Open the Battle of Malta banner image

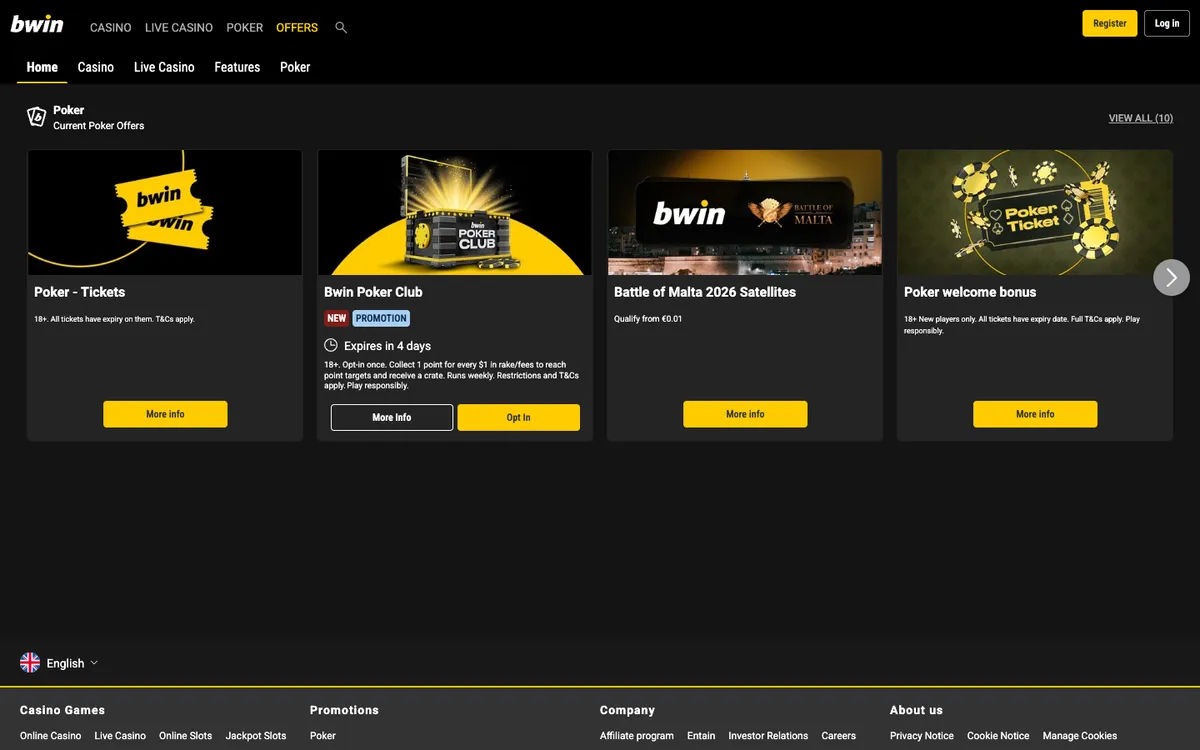tap(745, 213)
